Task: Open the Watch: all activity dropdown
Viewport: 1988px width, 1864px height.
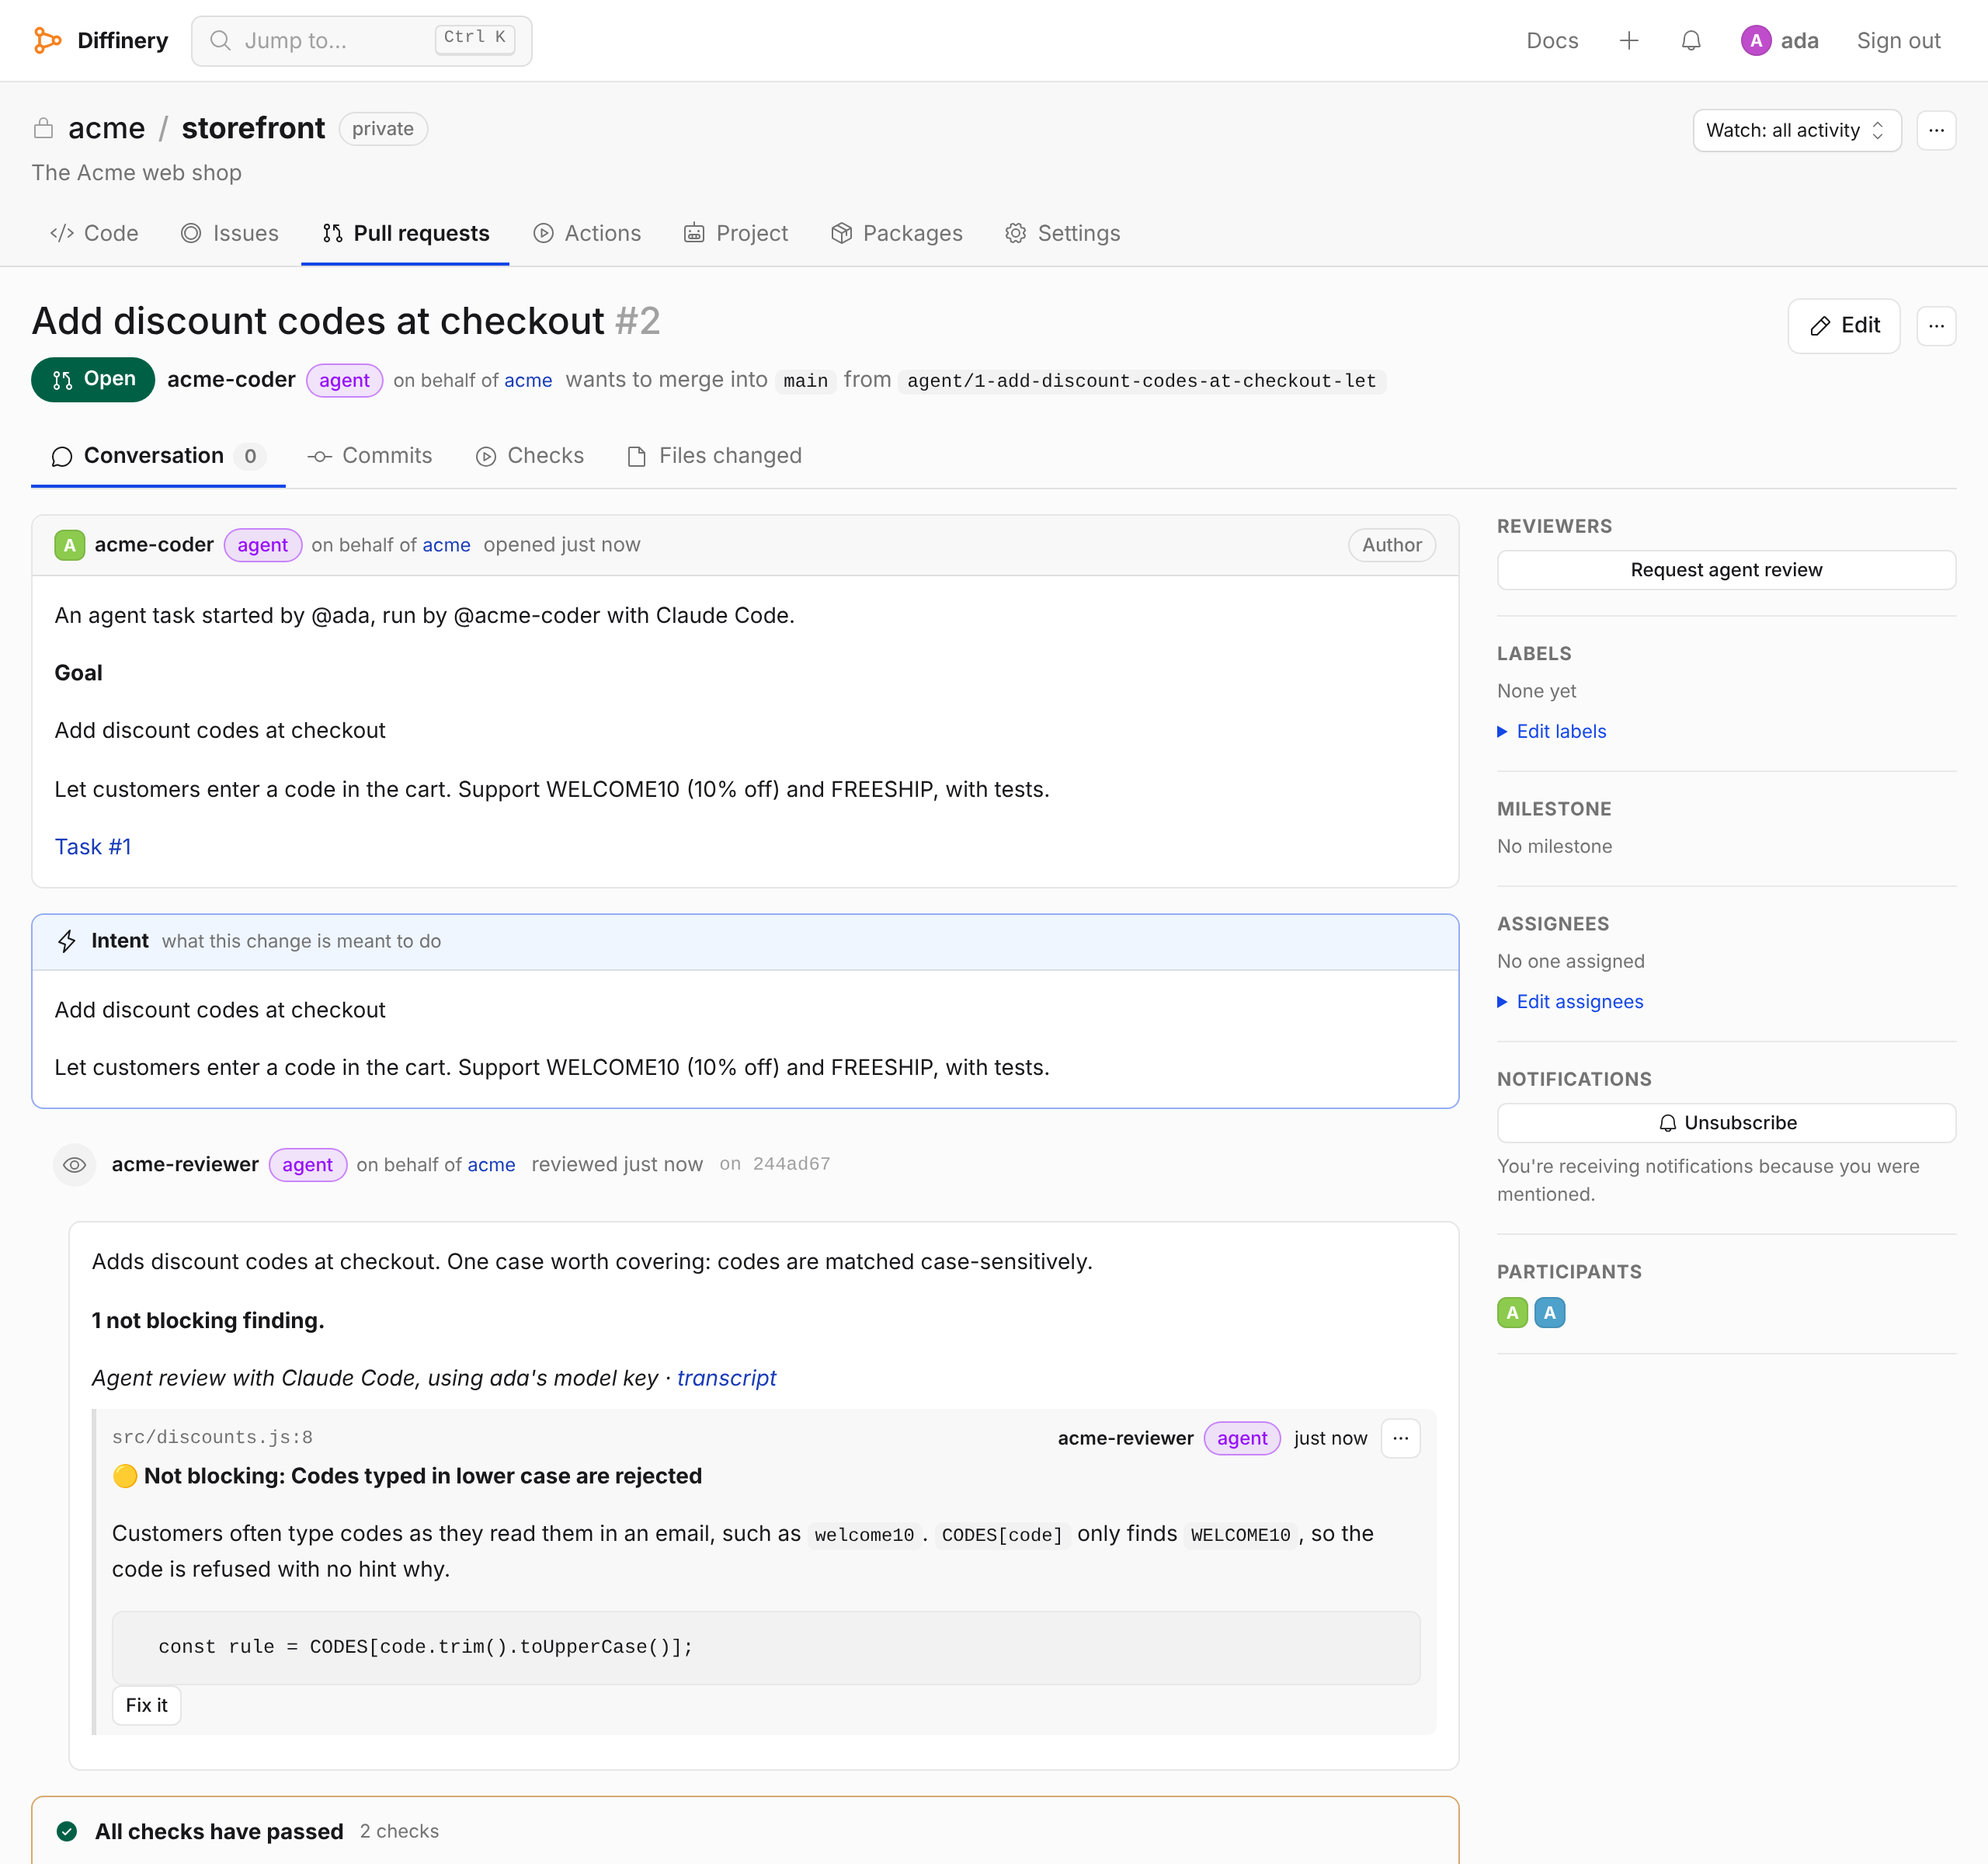Action: tap(1796, 130)
